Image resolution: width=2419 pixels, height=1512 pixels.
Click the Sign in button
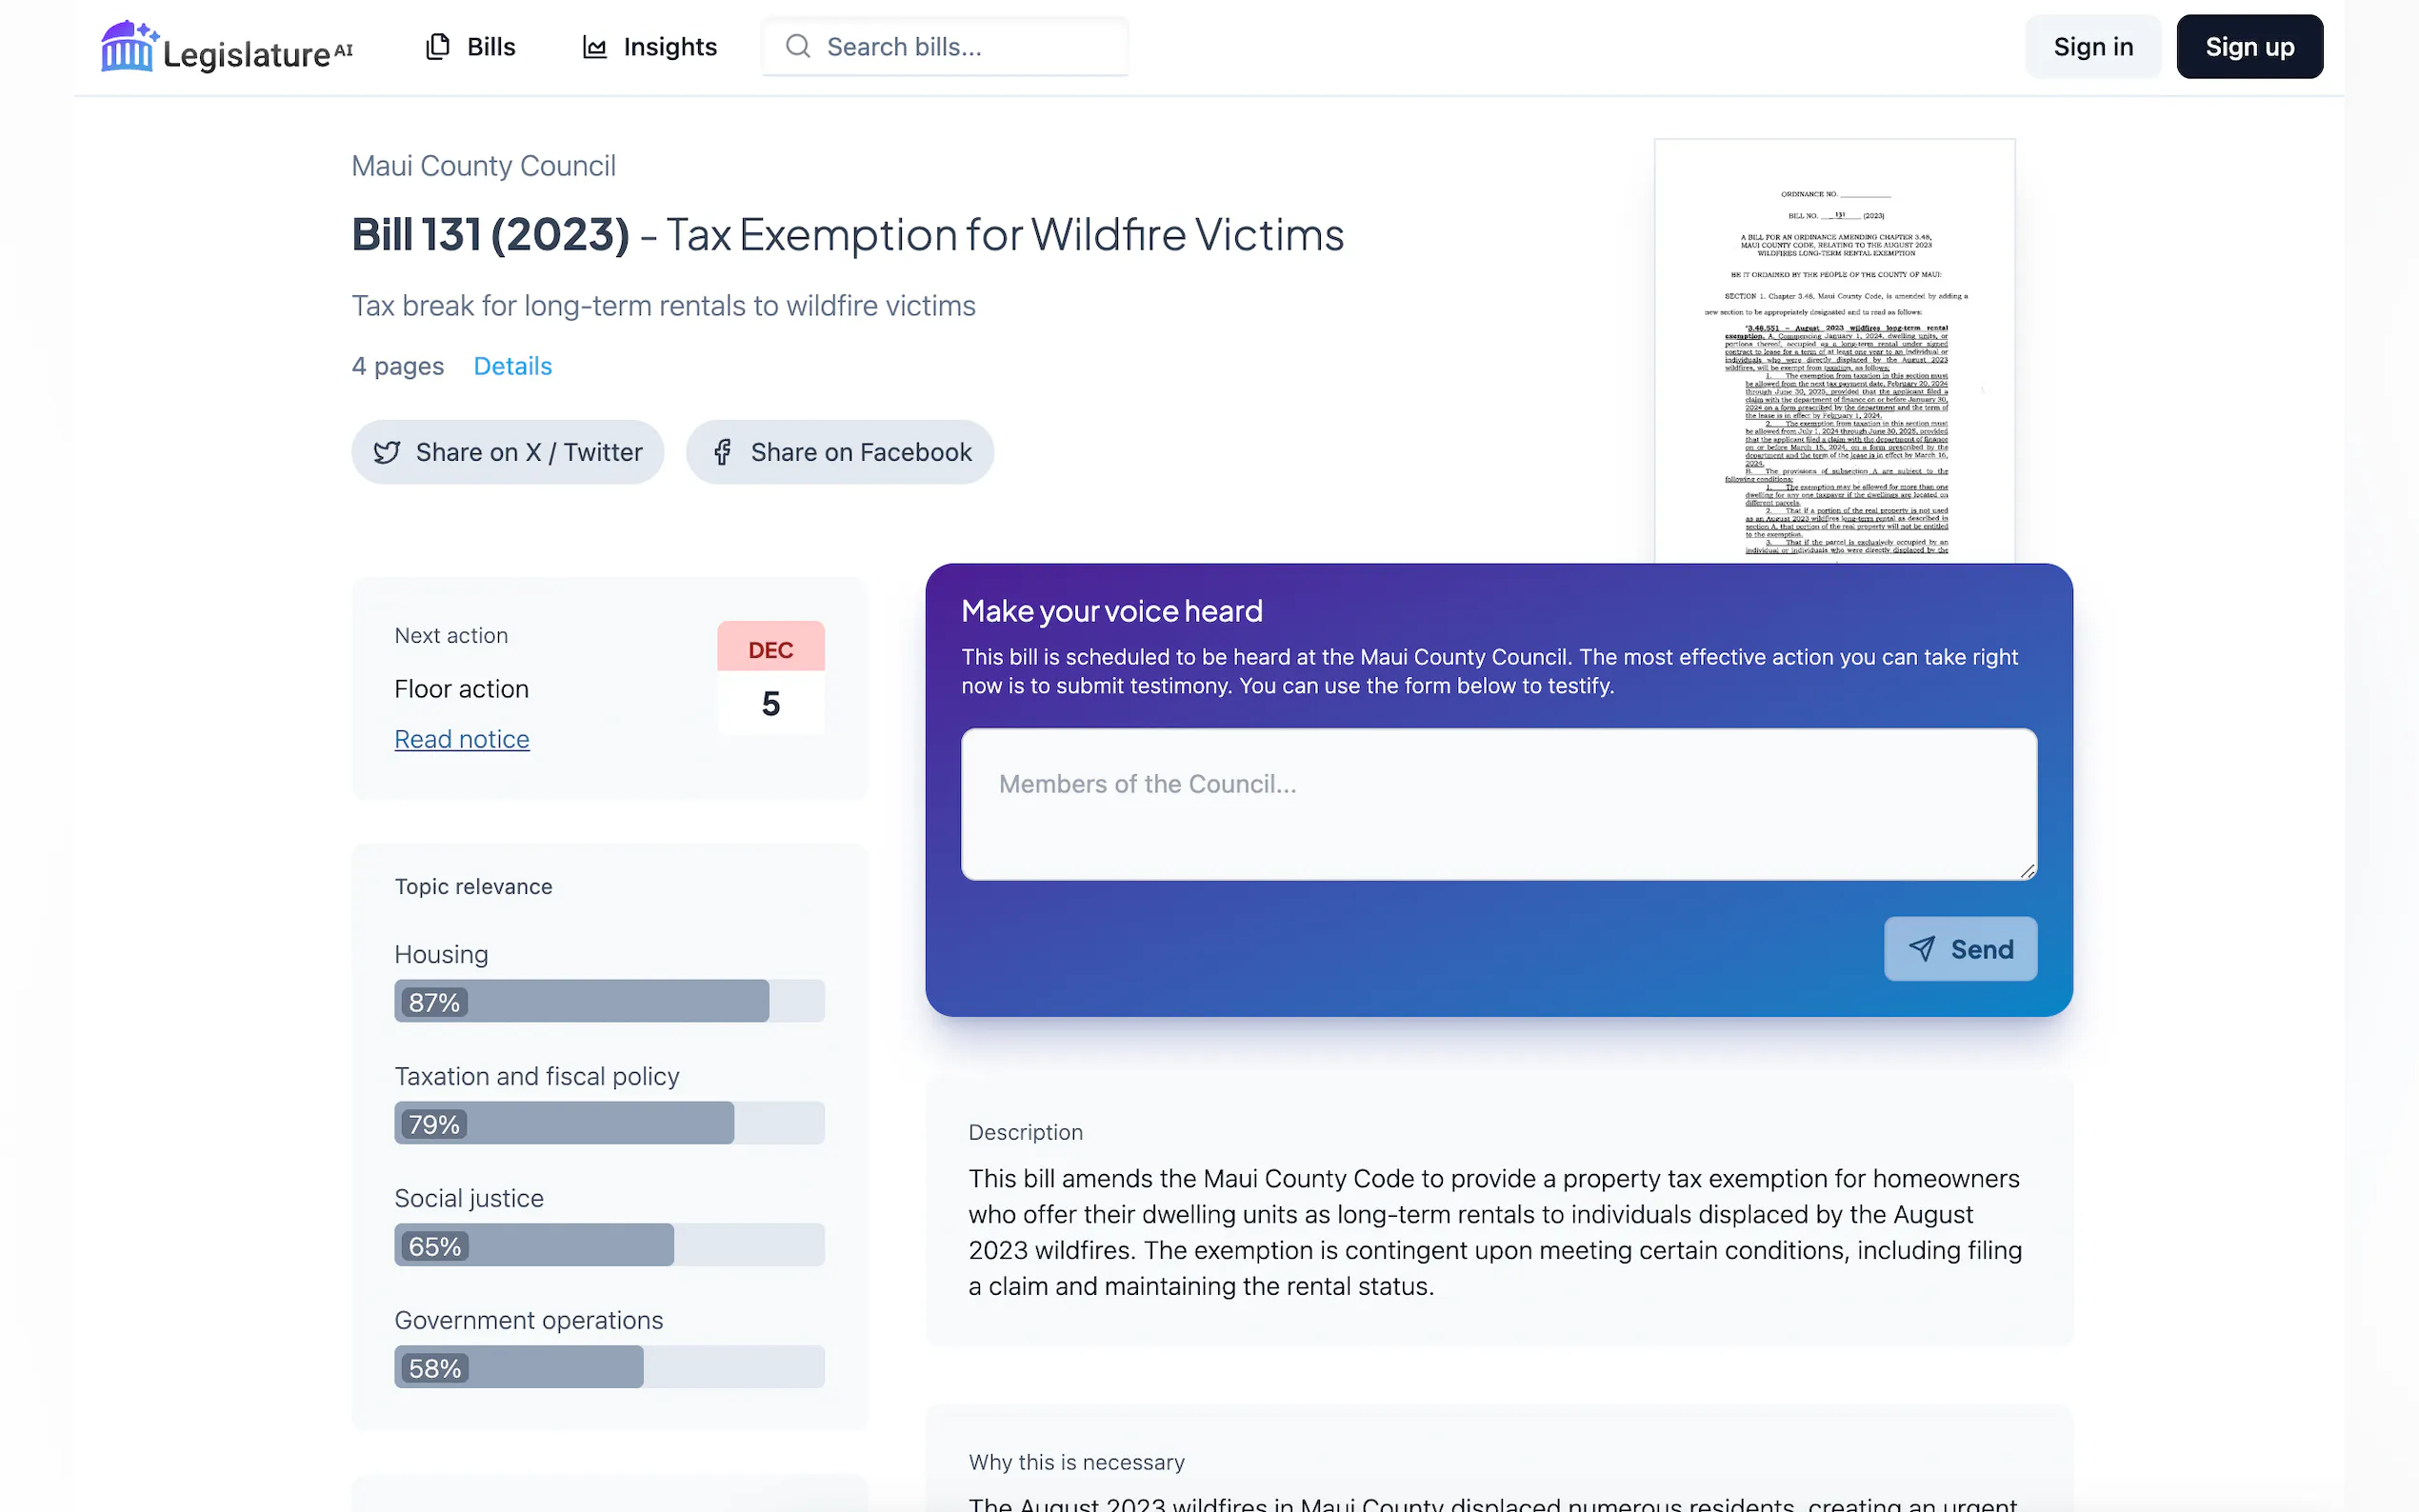2092,47
